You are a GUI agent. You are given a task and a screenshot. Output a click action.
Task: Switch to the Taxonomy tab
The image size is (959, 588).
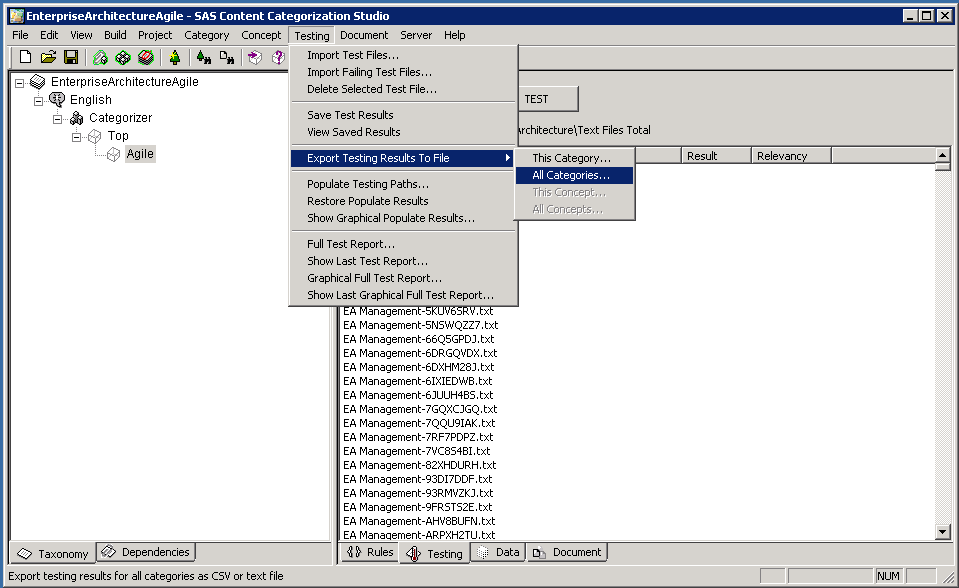[53, 554]
